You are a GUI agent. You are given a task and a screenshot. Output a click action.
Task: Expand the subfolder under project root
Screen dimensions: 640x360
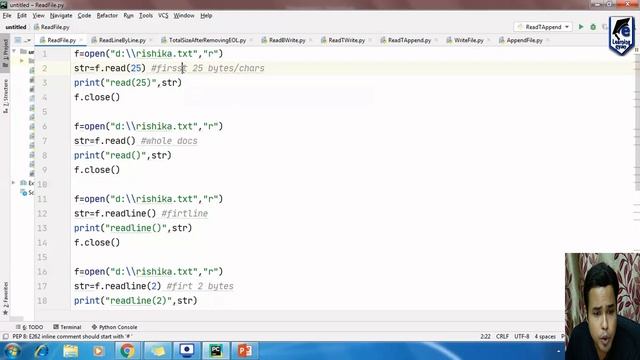(x=22, y=61)
